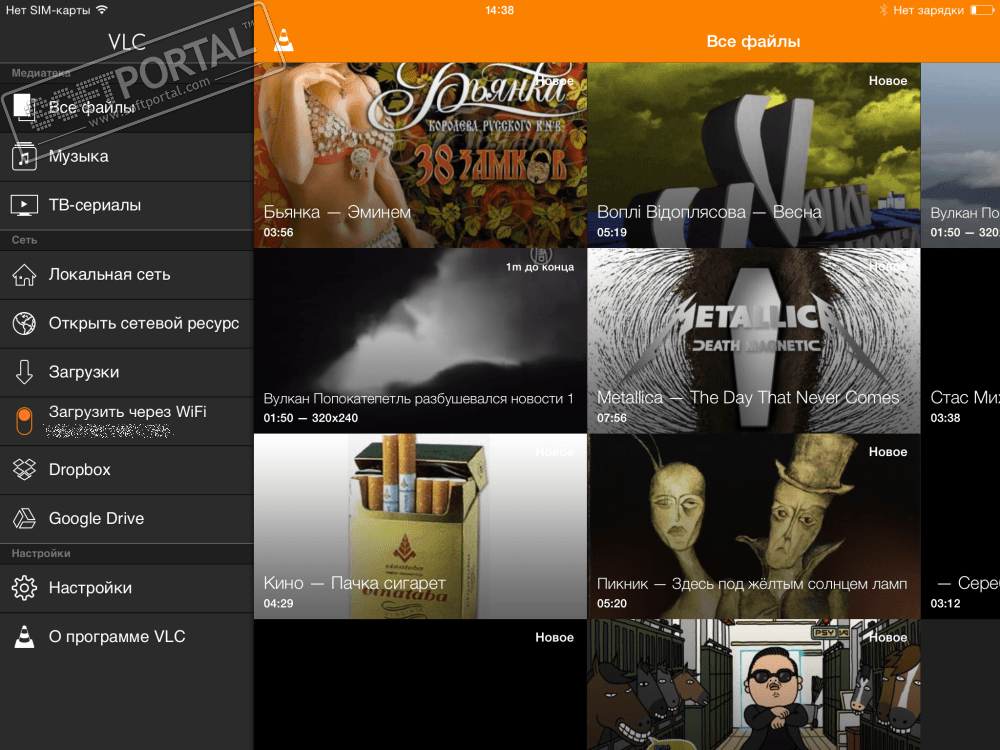Open the black untitled thumbnail in left column
The width and height of the screenshot is (1000, 750).
click(420, 685)
